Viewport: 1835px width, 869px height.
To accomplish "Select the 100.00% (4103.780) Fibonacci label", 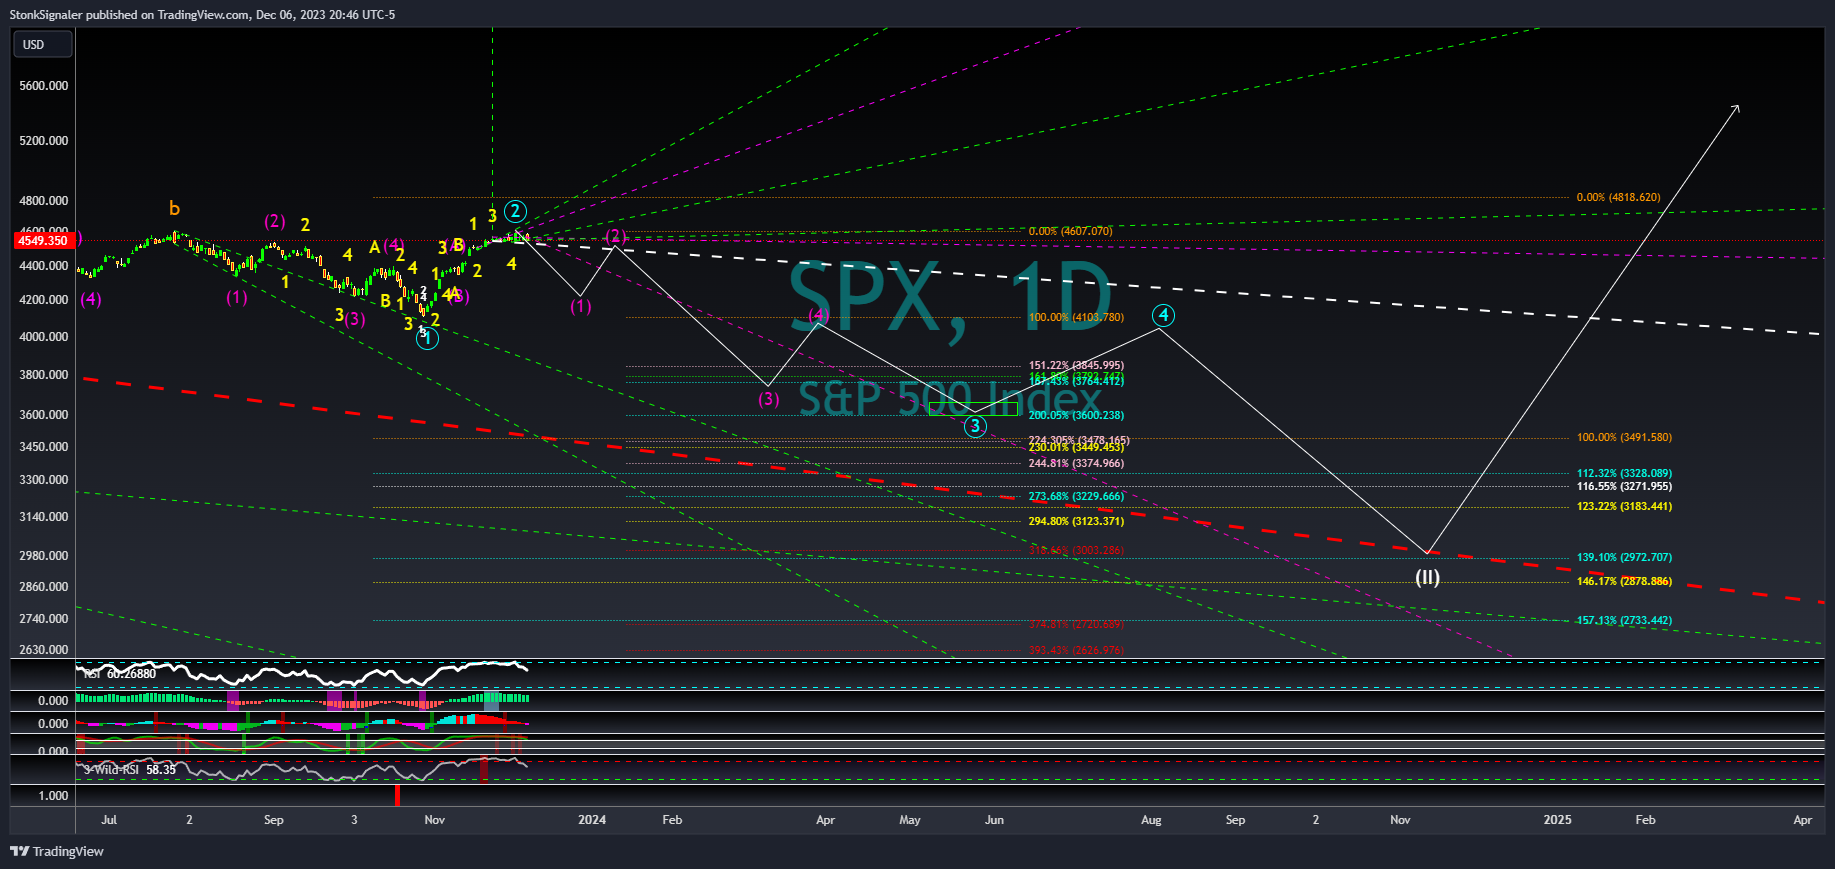I will pyautogui.click(x=1076, y=318).
